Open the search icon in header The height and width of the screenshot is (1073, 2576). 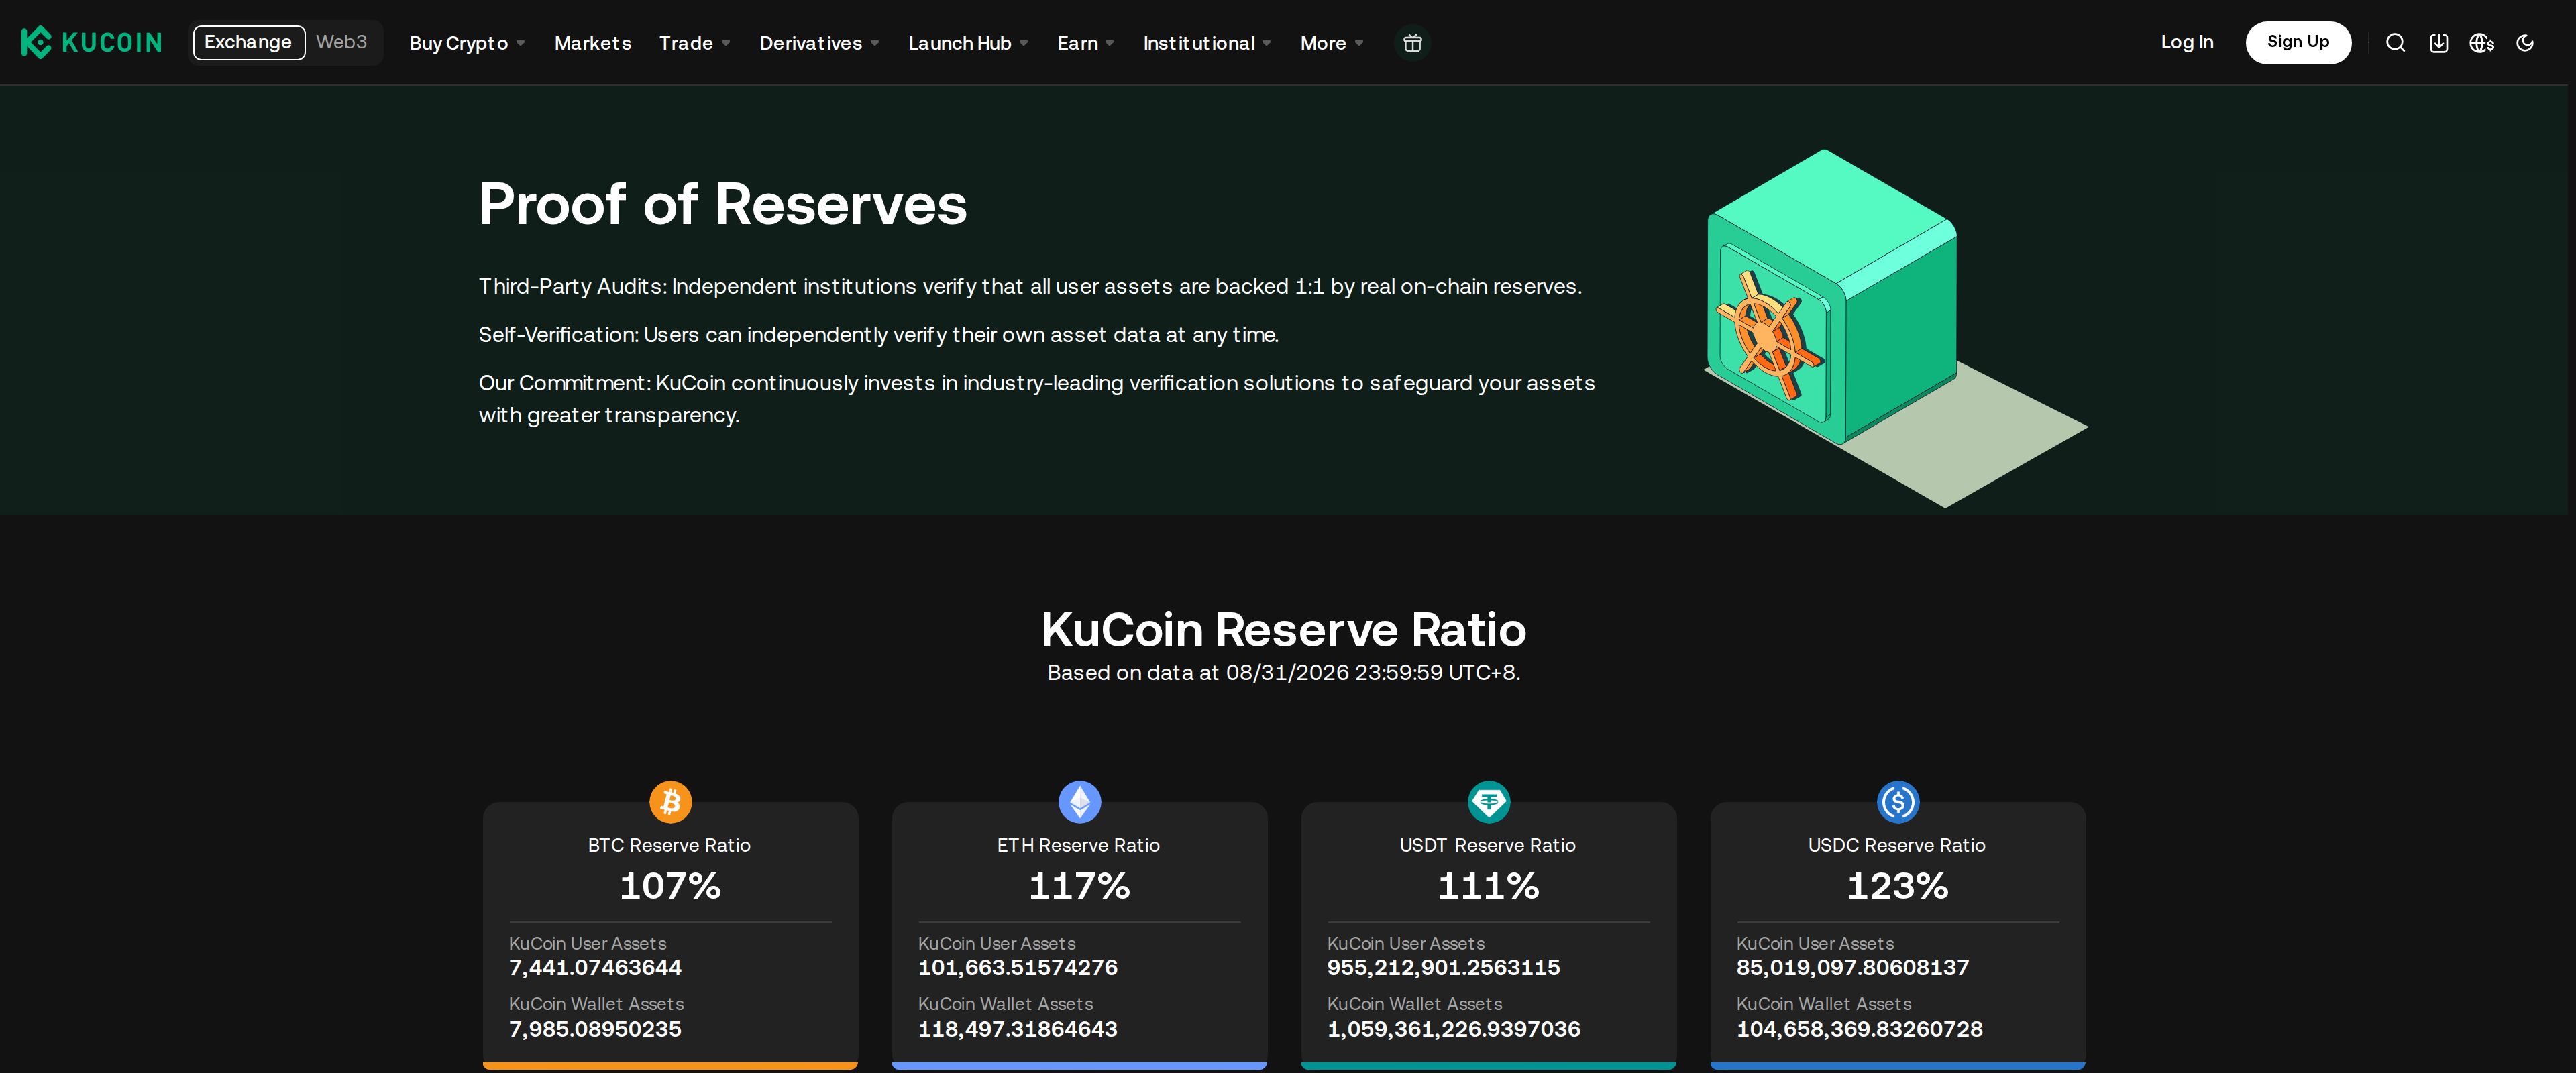[x=2395, y=43]
